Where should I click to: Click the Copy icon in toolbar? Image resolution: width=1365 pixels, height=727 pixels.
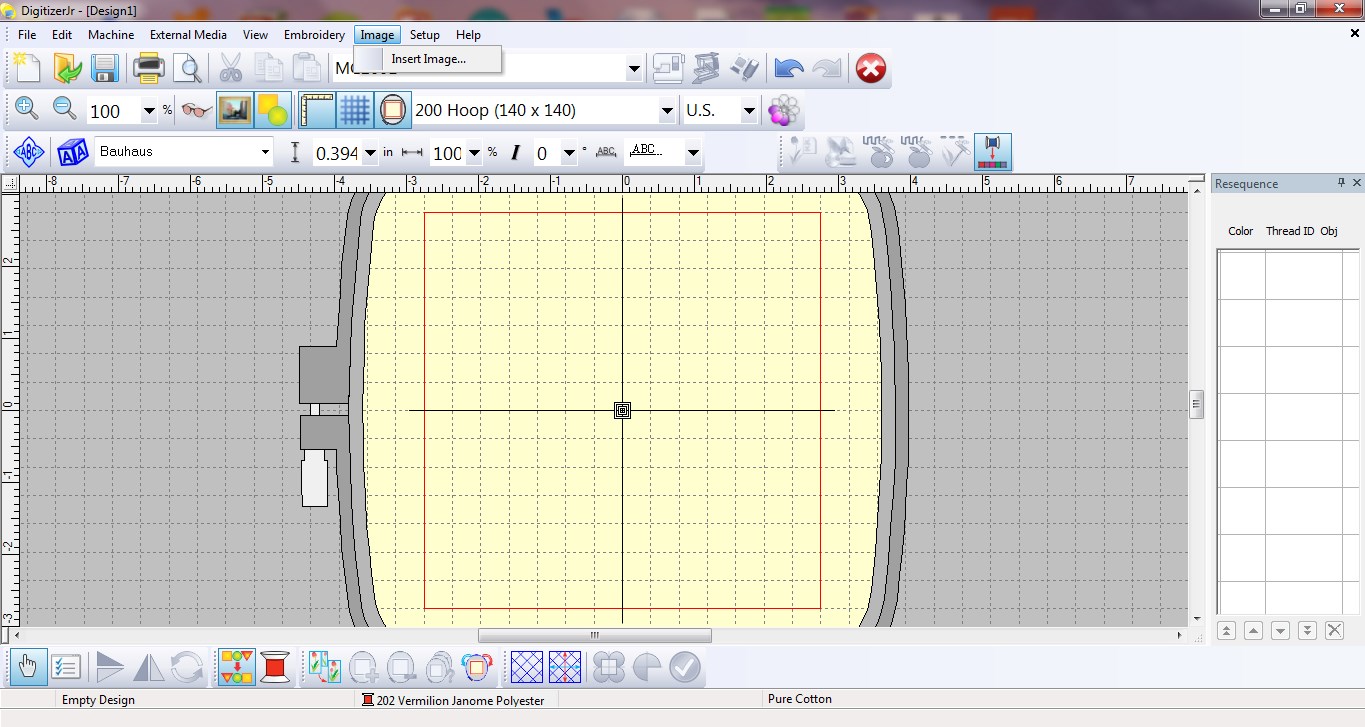(268, 68)
